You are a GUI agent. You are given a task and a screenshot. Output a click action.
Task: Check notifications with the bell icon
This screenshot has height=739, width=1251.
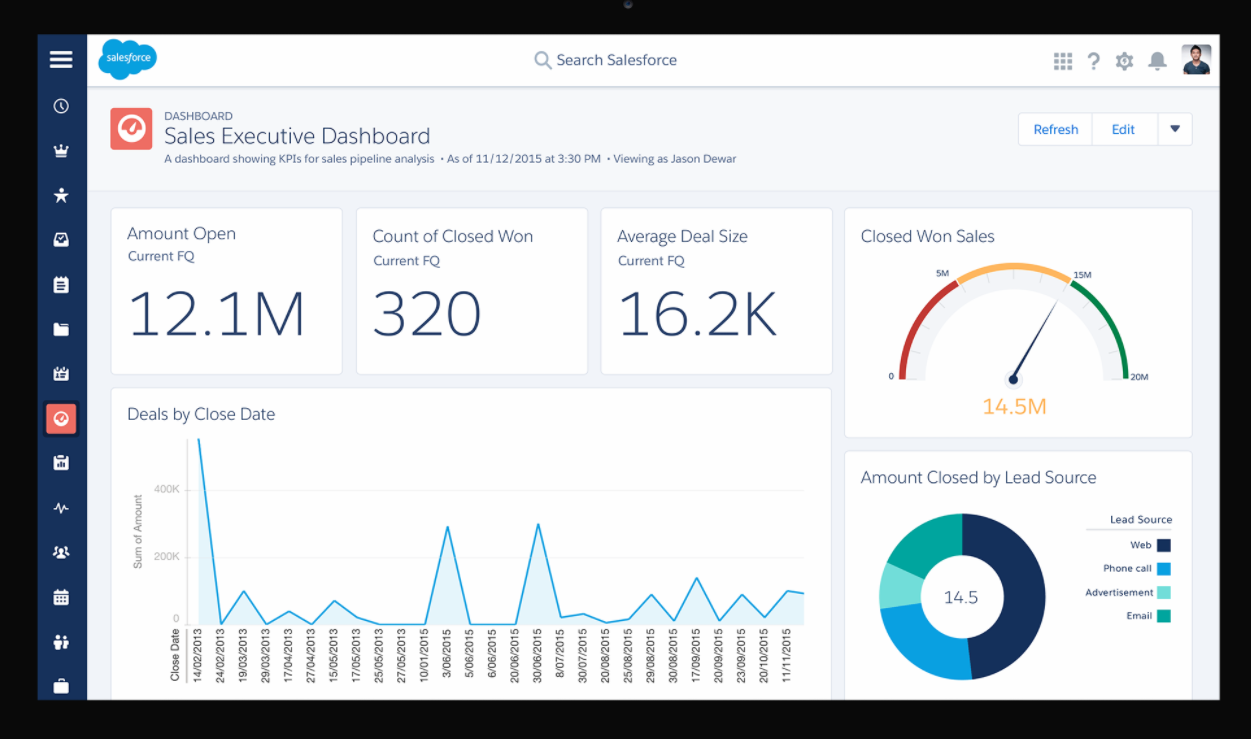tap(1157, 60)
